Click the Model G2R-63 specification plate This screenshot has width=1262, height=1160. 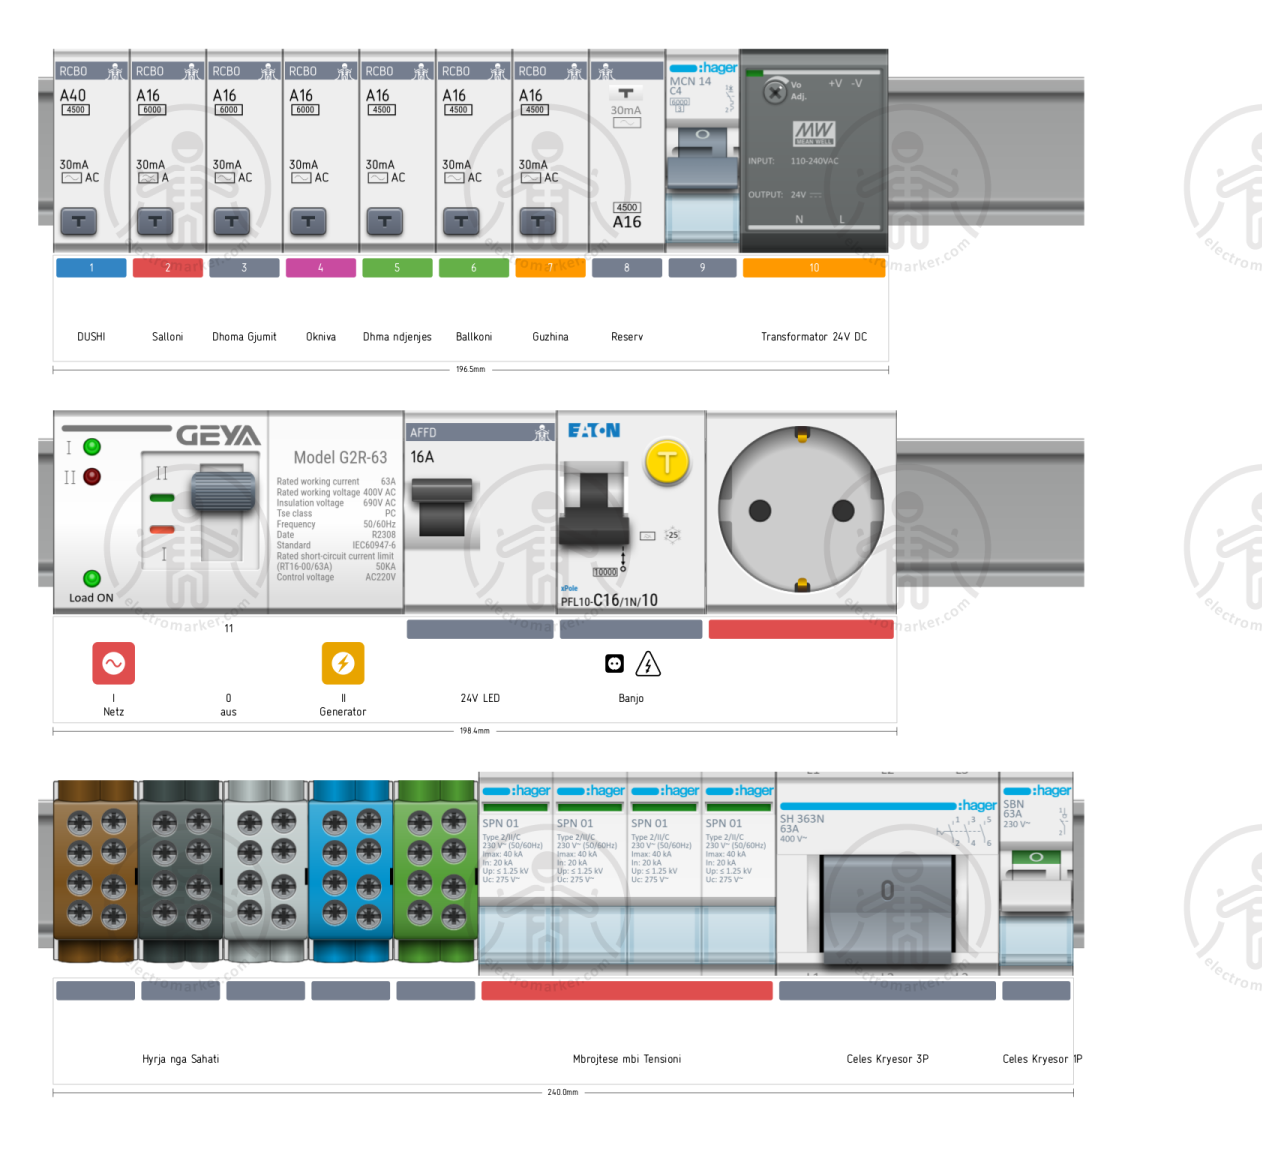click(337, 513)
